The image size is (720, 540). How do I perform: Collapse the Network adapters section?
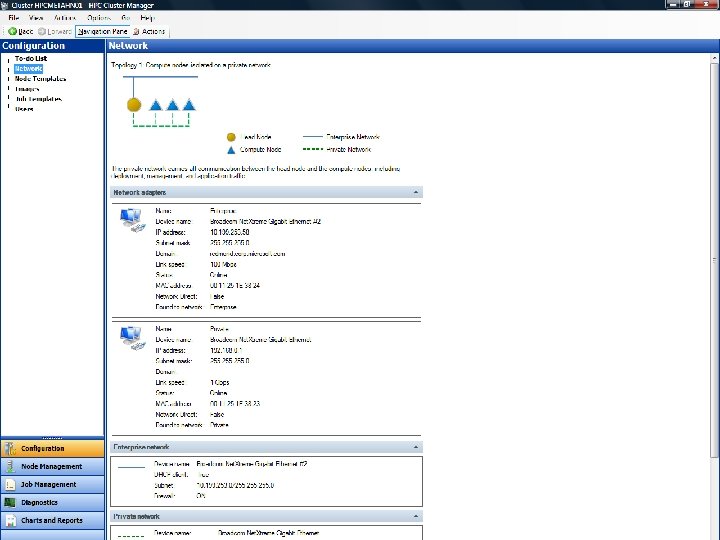[416, 192]
